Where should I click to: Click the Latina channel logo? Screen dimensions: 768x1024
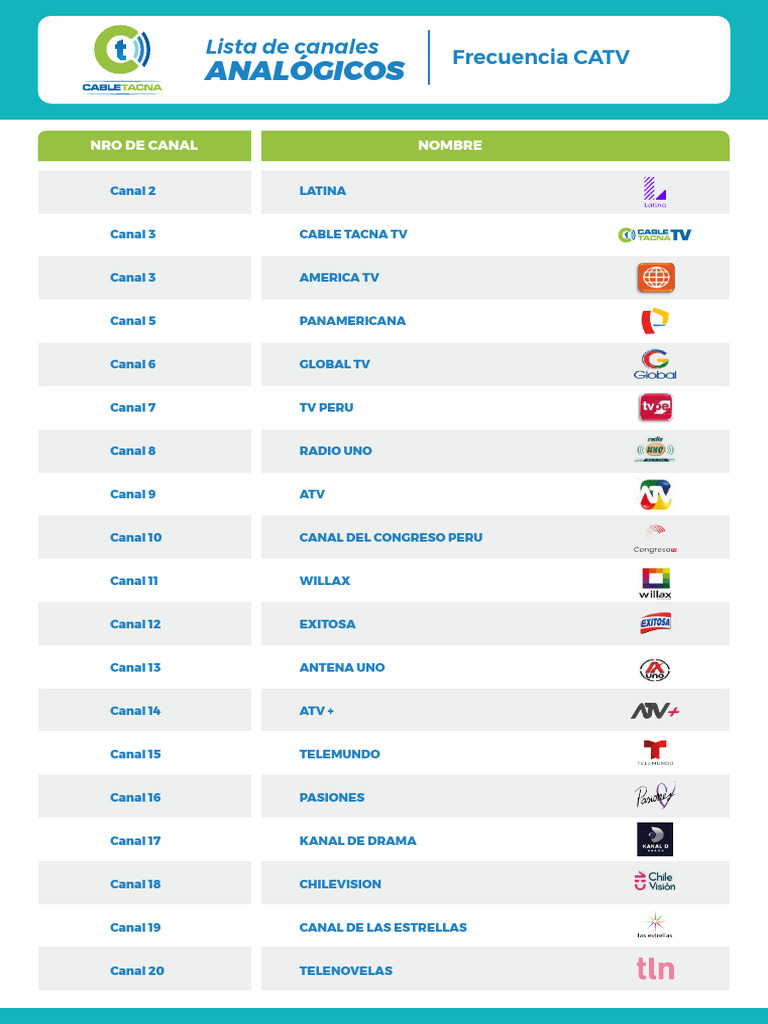coord(655,191)
